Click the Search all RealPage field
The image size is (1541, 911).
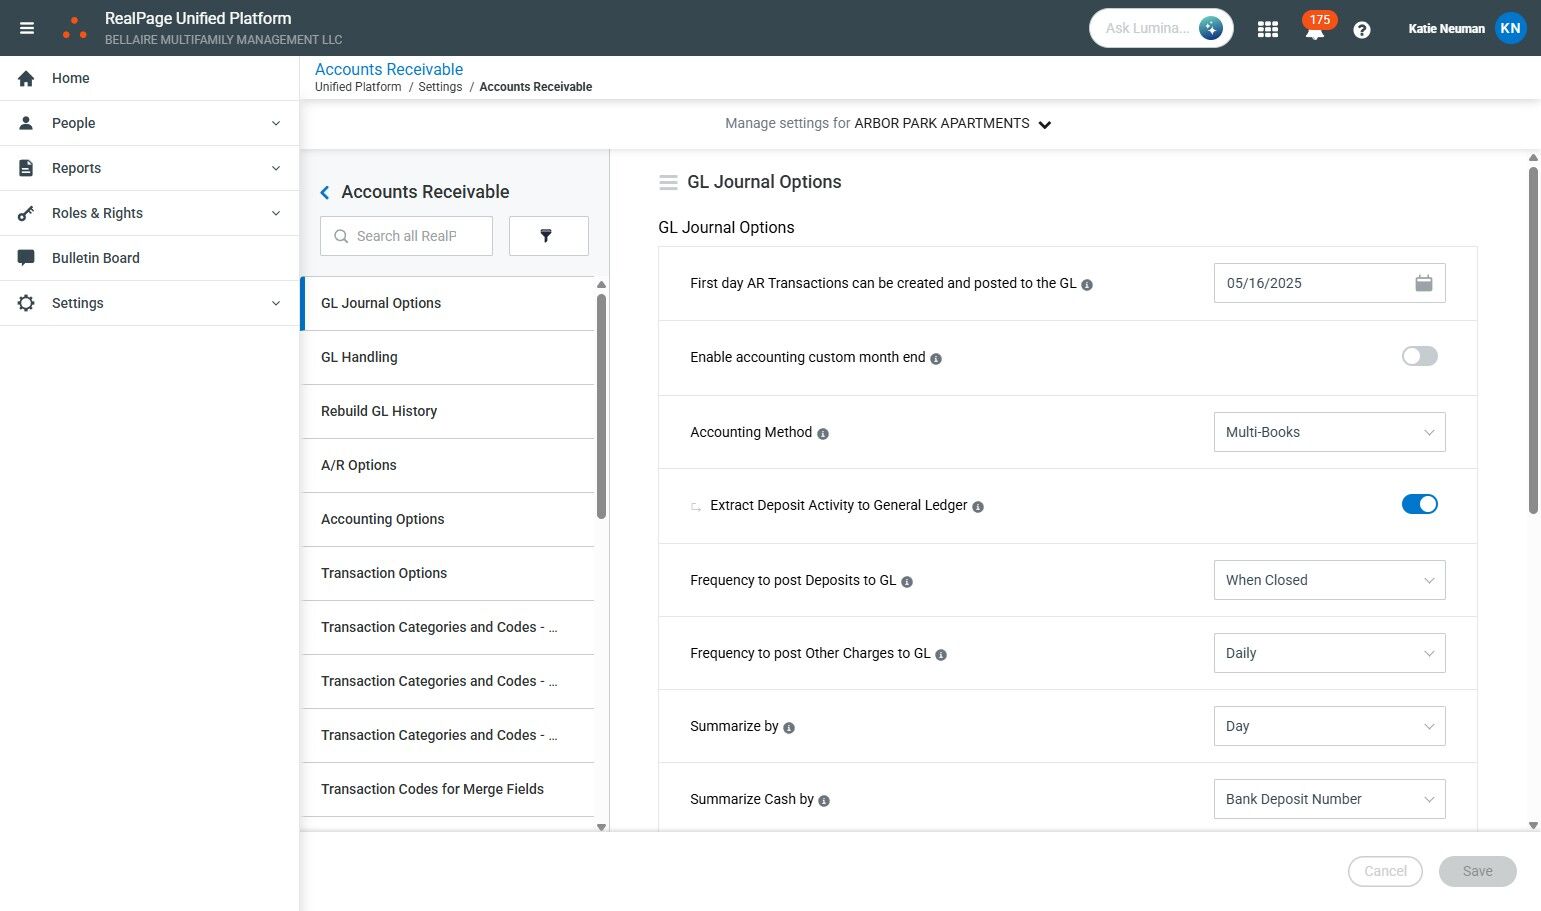point(407,236)
